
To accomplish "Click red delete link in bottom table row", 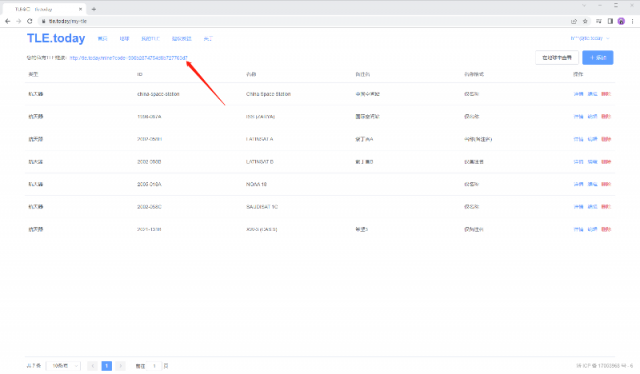I will pos(606,229).
